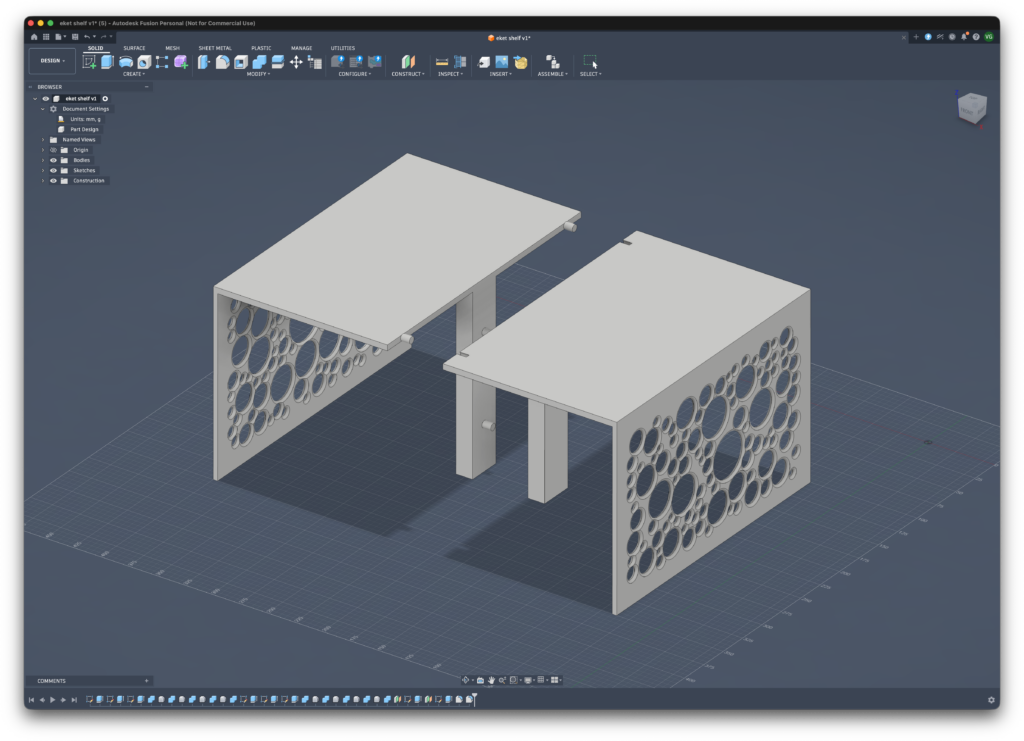The width and height of the screenshot is (1024, 741).
Task: Switch to the Manage tab
Action: (x=302, y=48)
